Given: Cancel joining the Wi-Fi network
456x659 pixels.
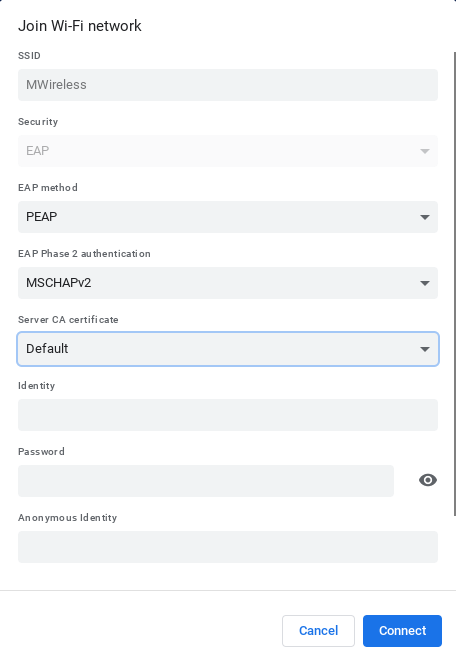Looking at the screenshot, I should pyautogui.click(x=319, y=631).
